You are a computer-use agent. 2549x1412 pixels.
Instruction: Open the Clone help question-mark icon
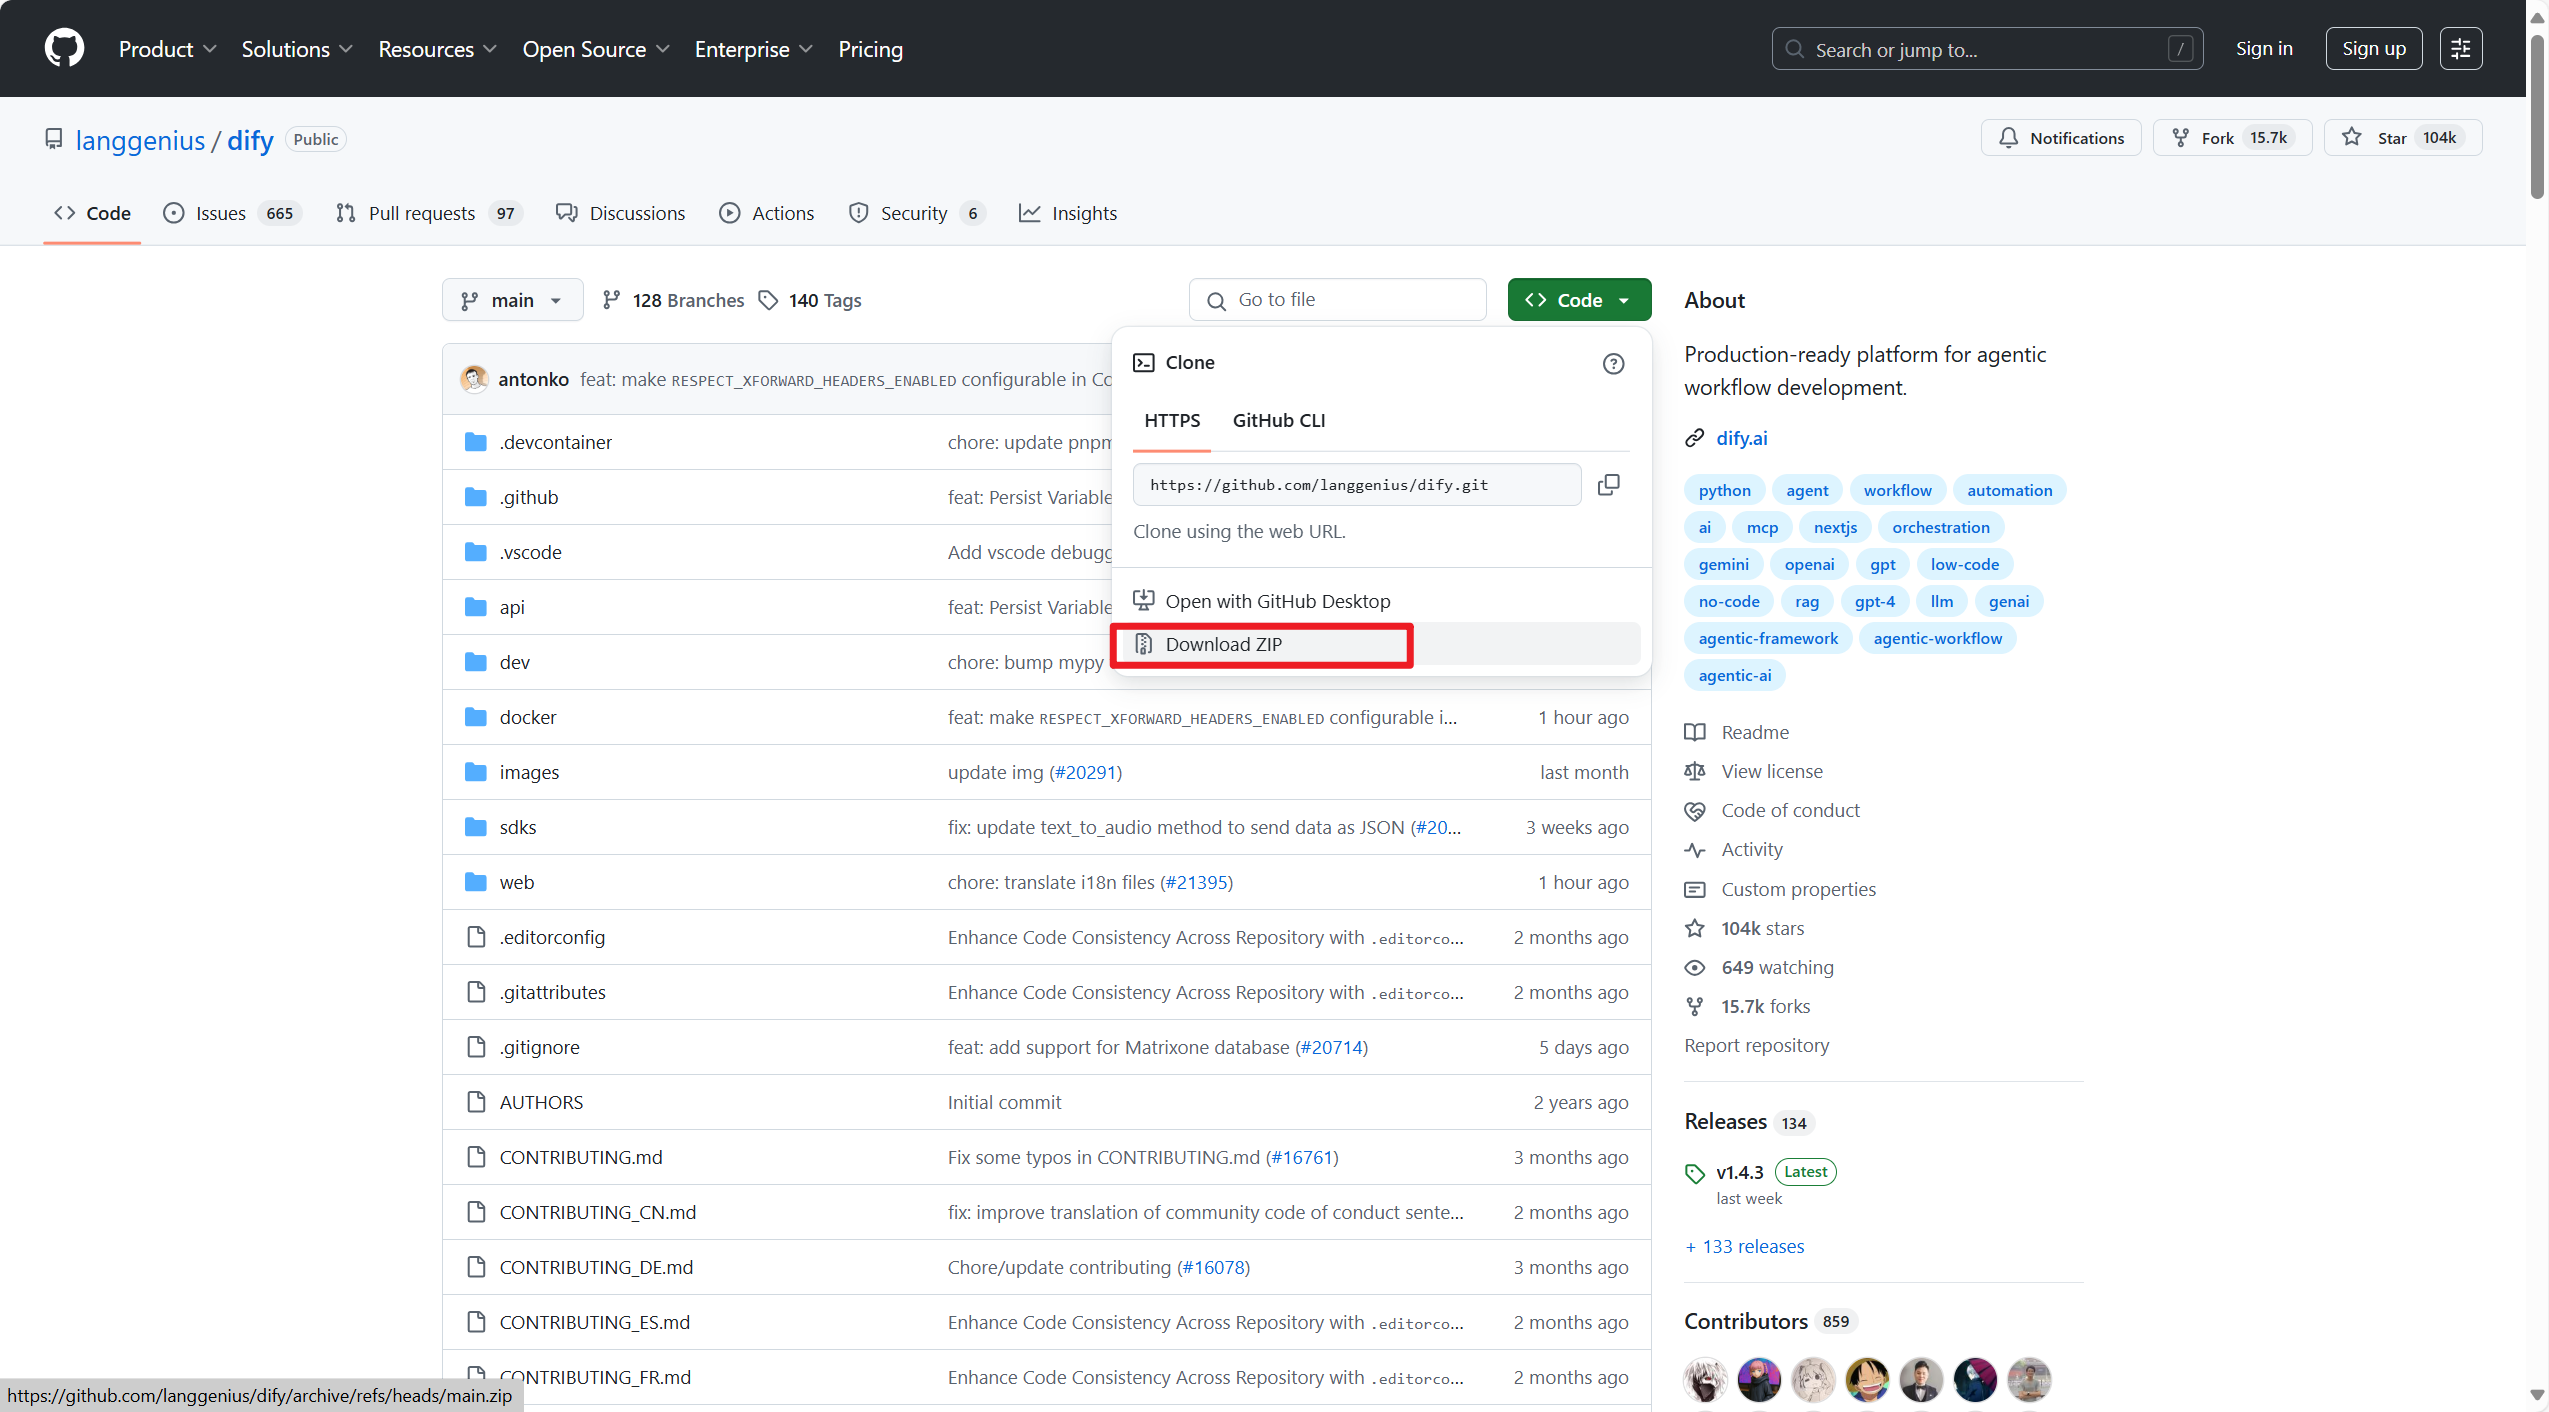1613,363
